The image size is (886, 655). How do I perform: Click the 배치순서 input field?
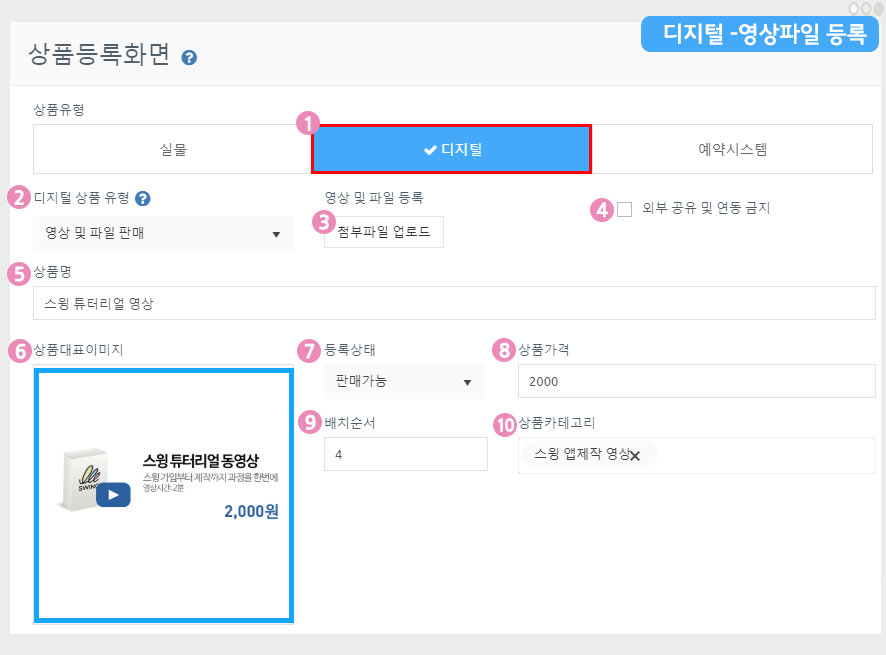(405, 454)
